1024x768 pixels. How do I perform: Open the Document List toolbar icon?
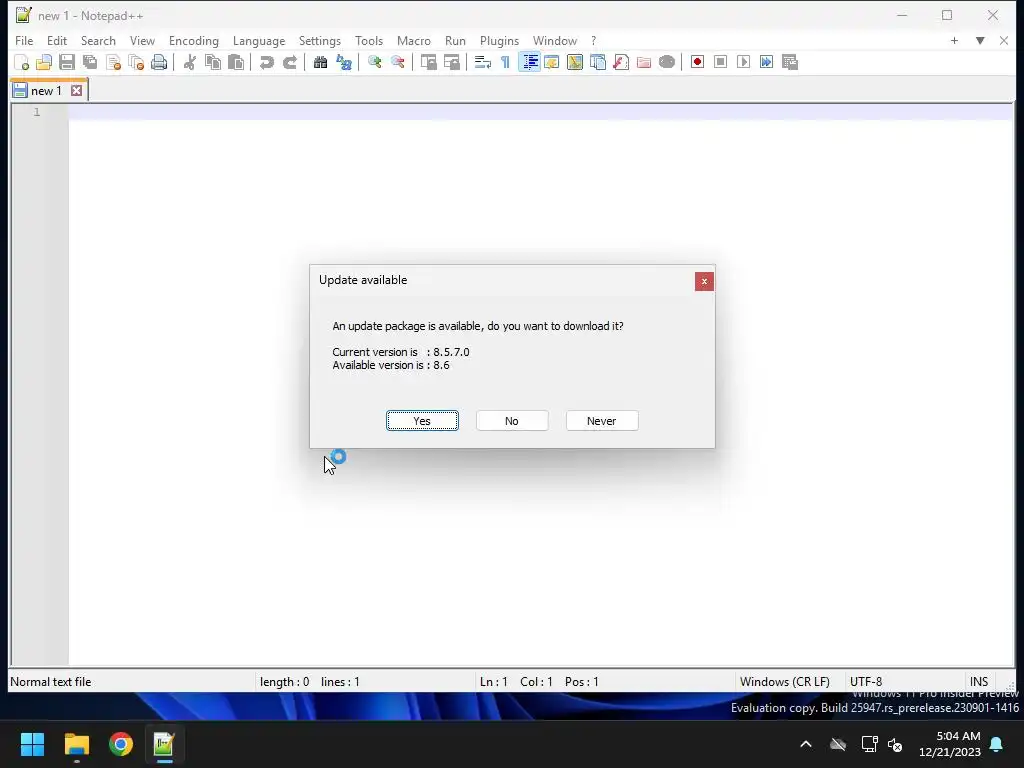(598, 62)
